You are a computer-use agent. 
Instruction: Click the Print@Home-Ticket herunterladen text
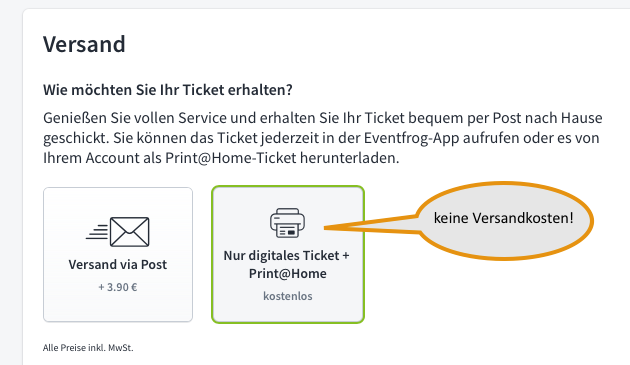click(x=282, y=158)
